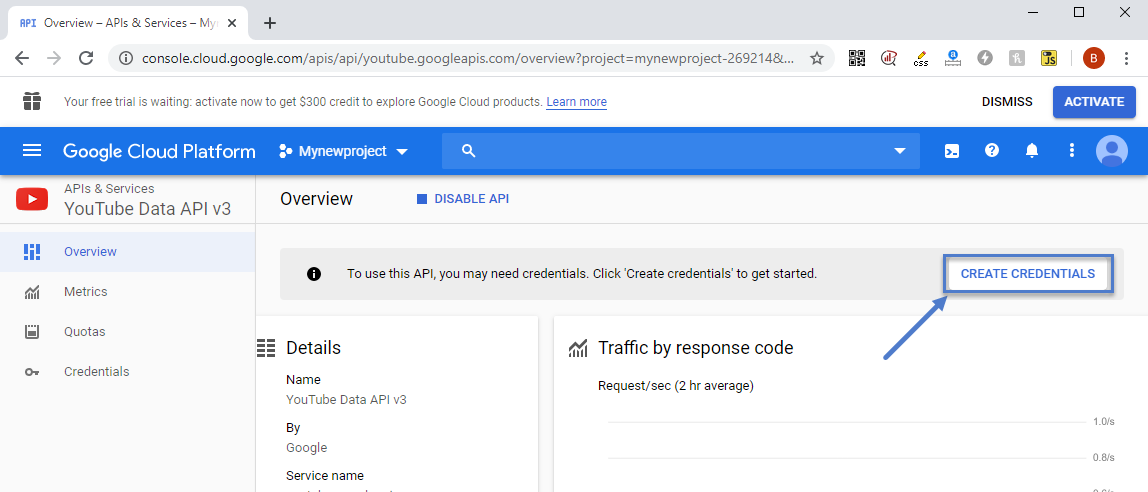Open the hamburger navigation menu
The width and height of the screenshot is (1148, 492).
tap(31, 151)
